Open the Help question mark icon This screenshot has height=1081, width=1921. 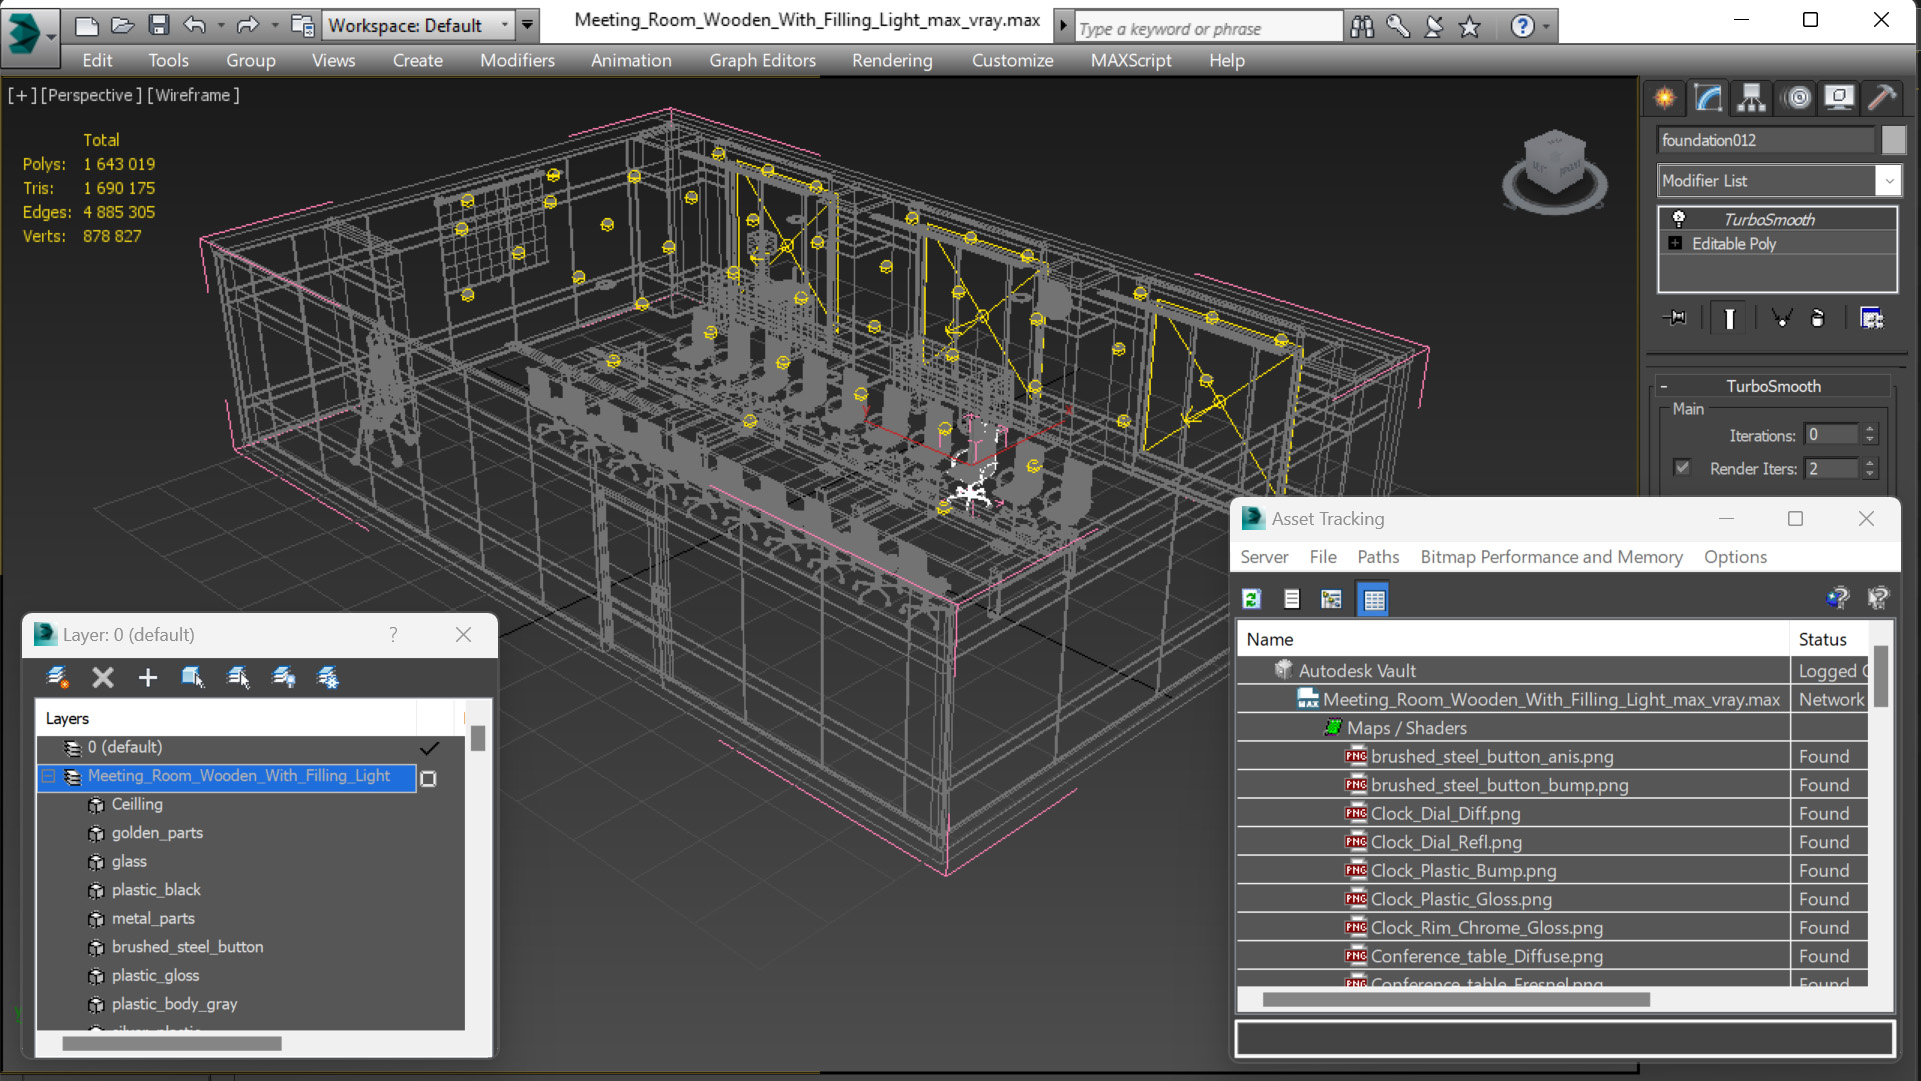click(1522, 27)
